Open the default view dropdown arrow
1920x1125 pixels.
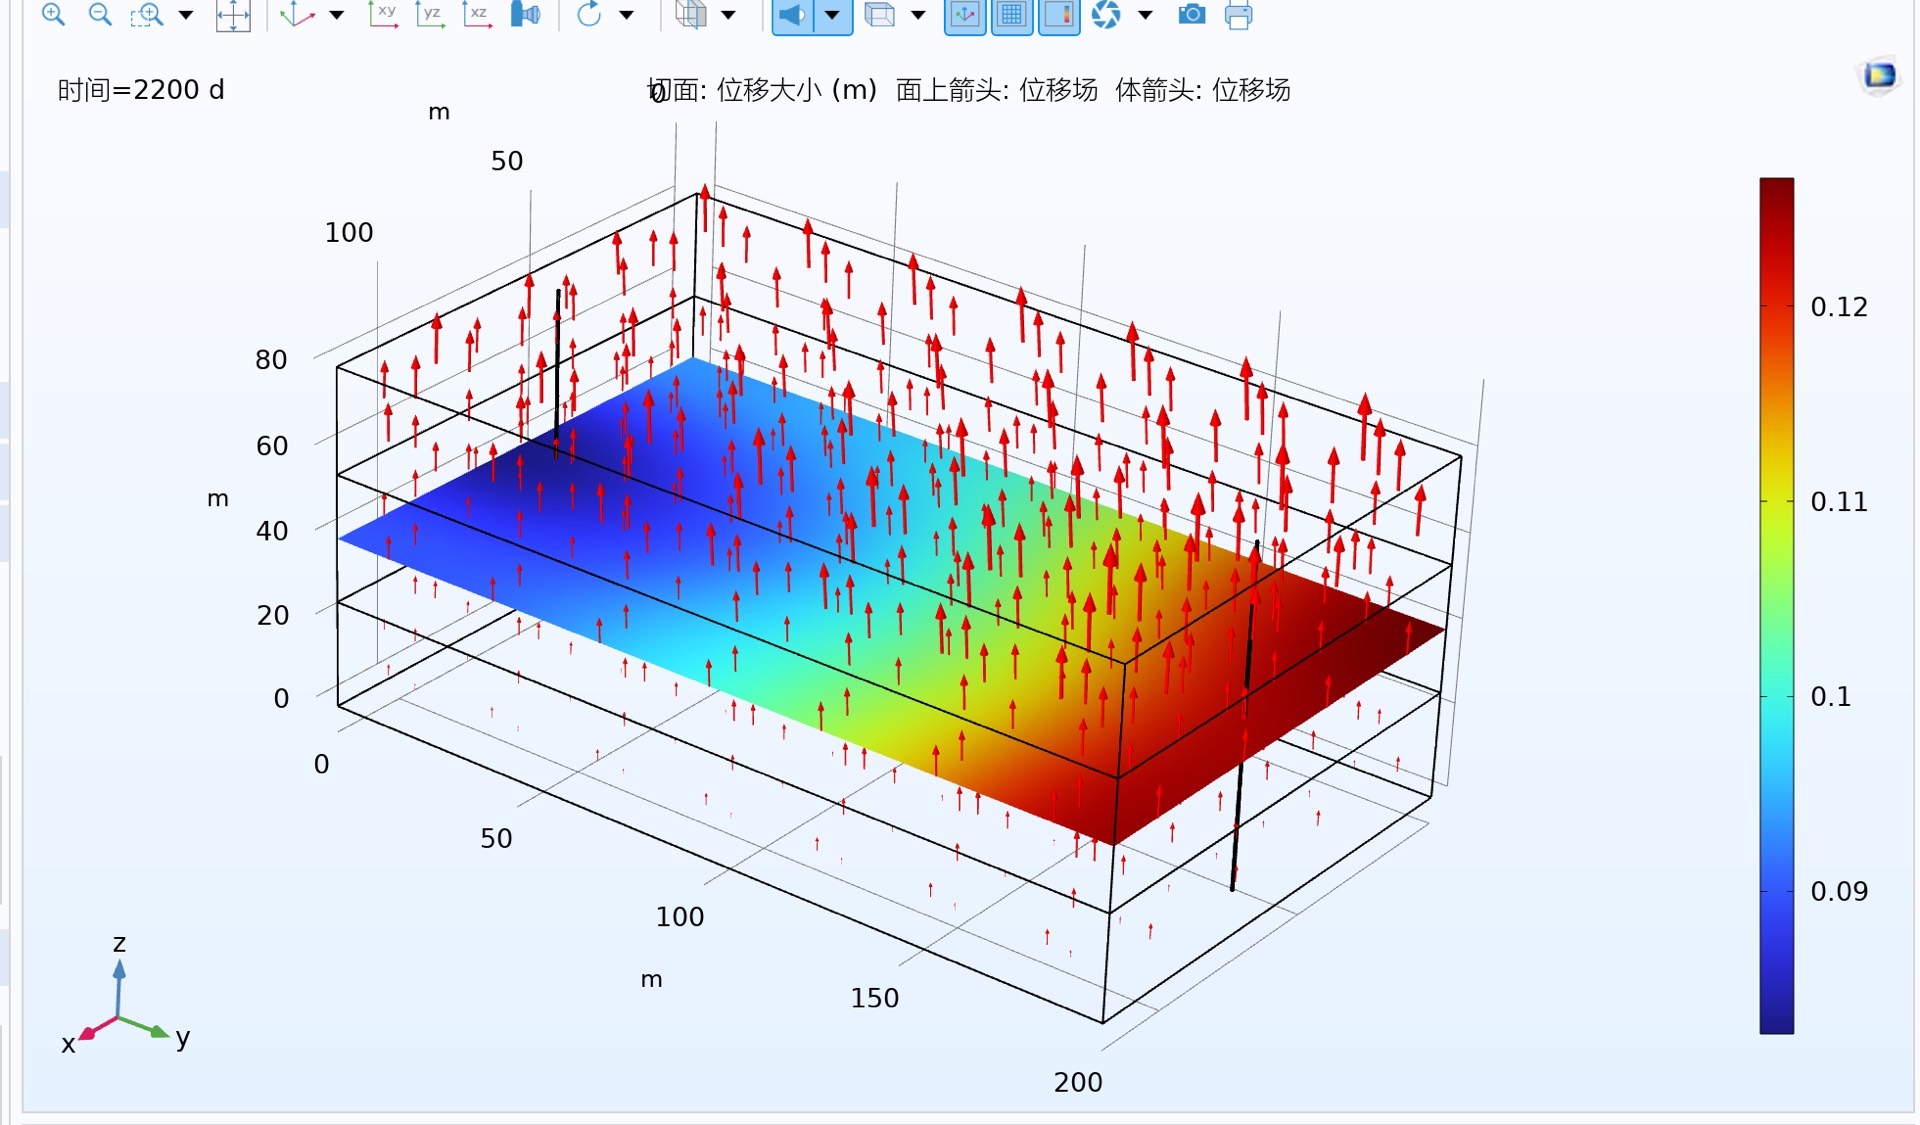click(337, 15)
